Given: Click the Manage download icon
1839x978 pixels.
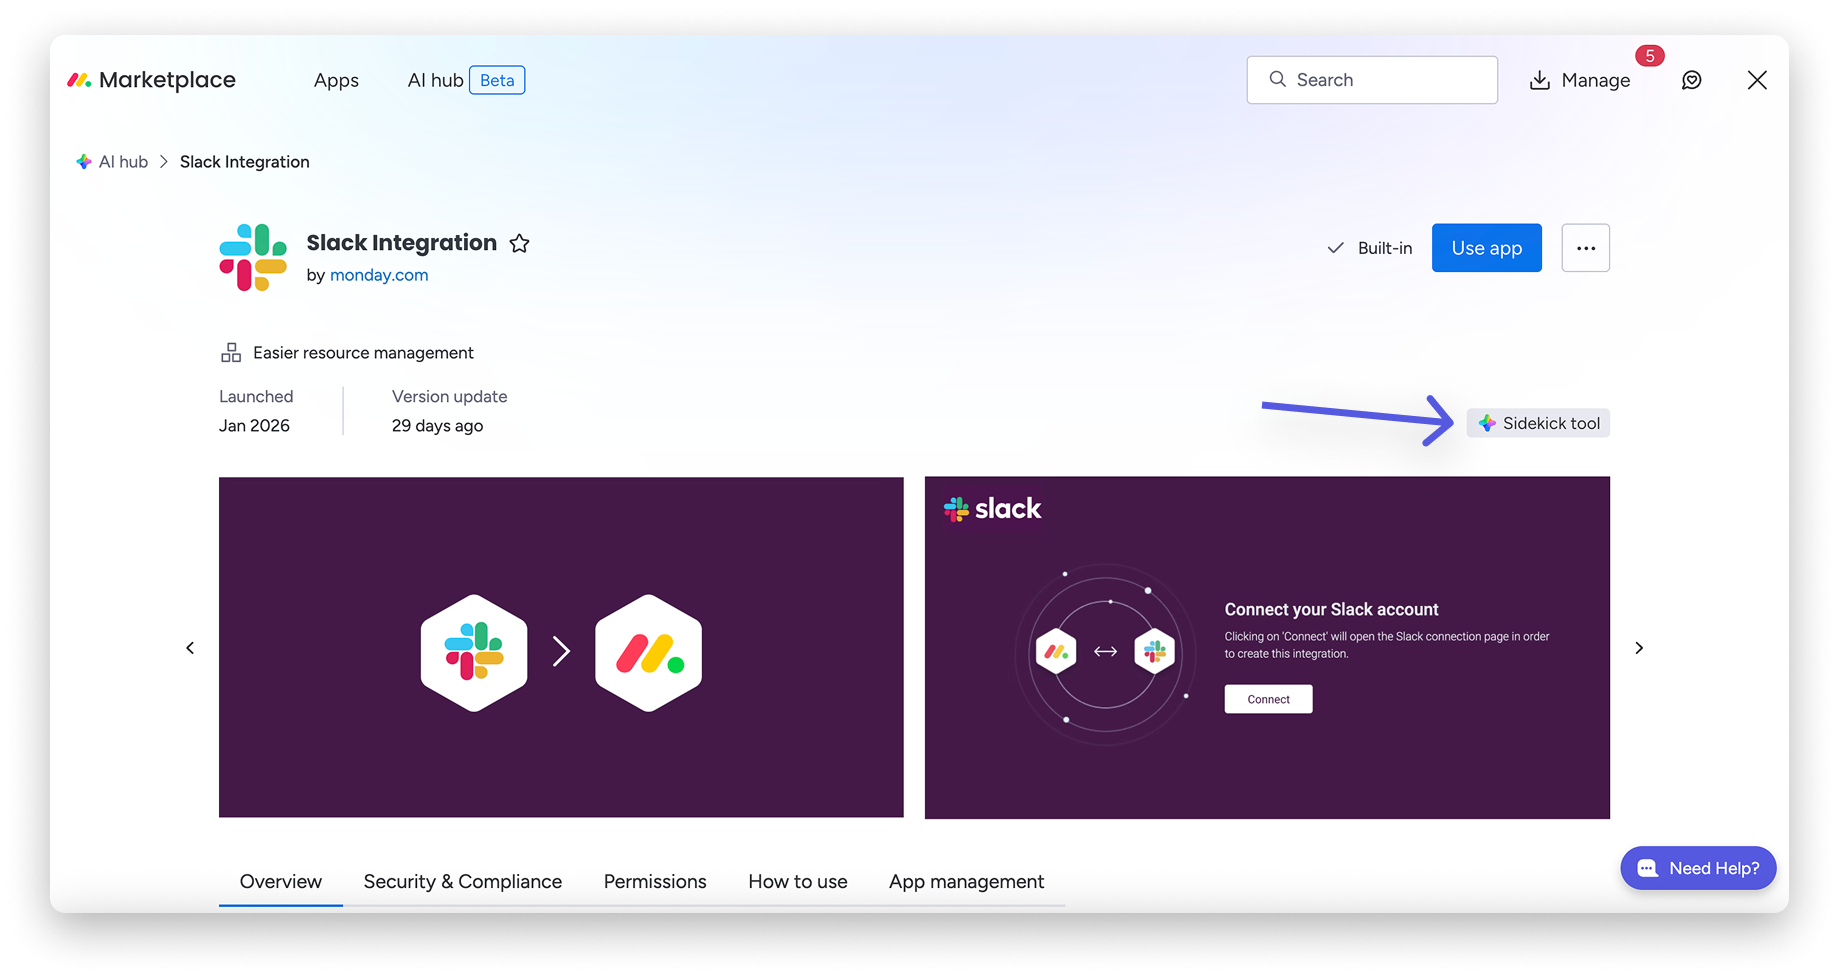Looking at the screenshot, I should [x=1540, y=80].
